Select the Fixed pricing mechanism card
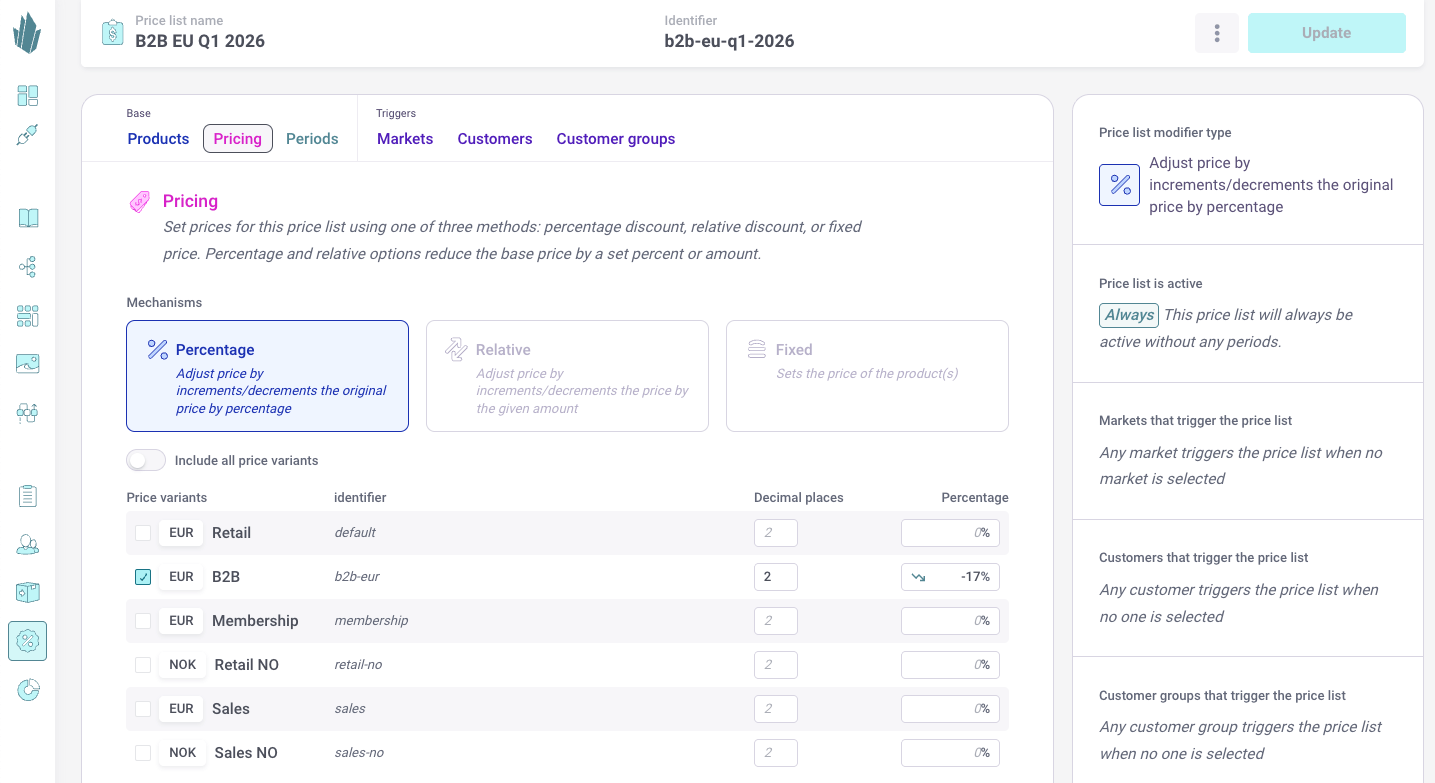 tap(867, 376)
